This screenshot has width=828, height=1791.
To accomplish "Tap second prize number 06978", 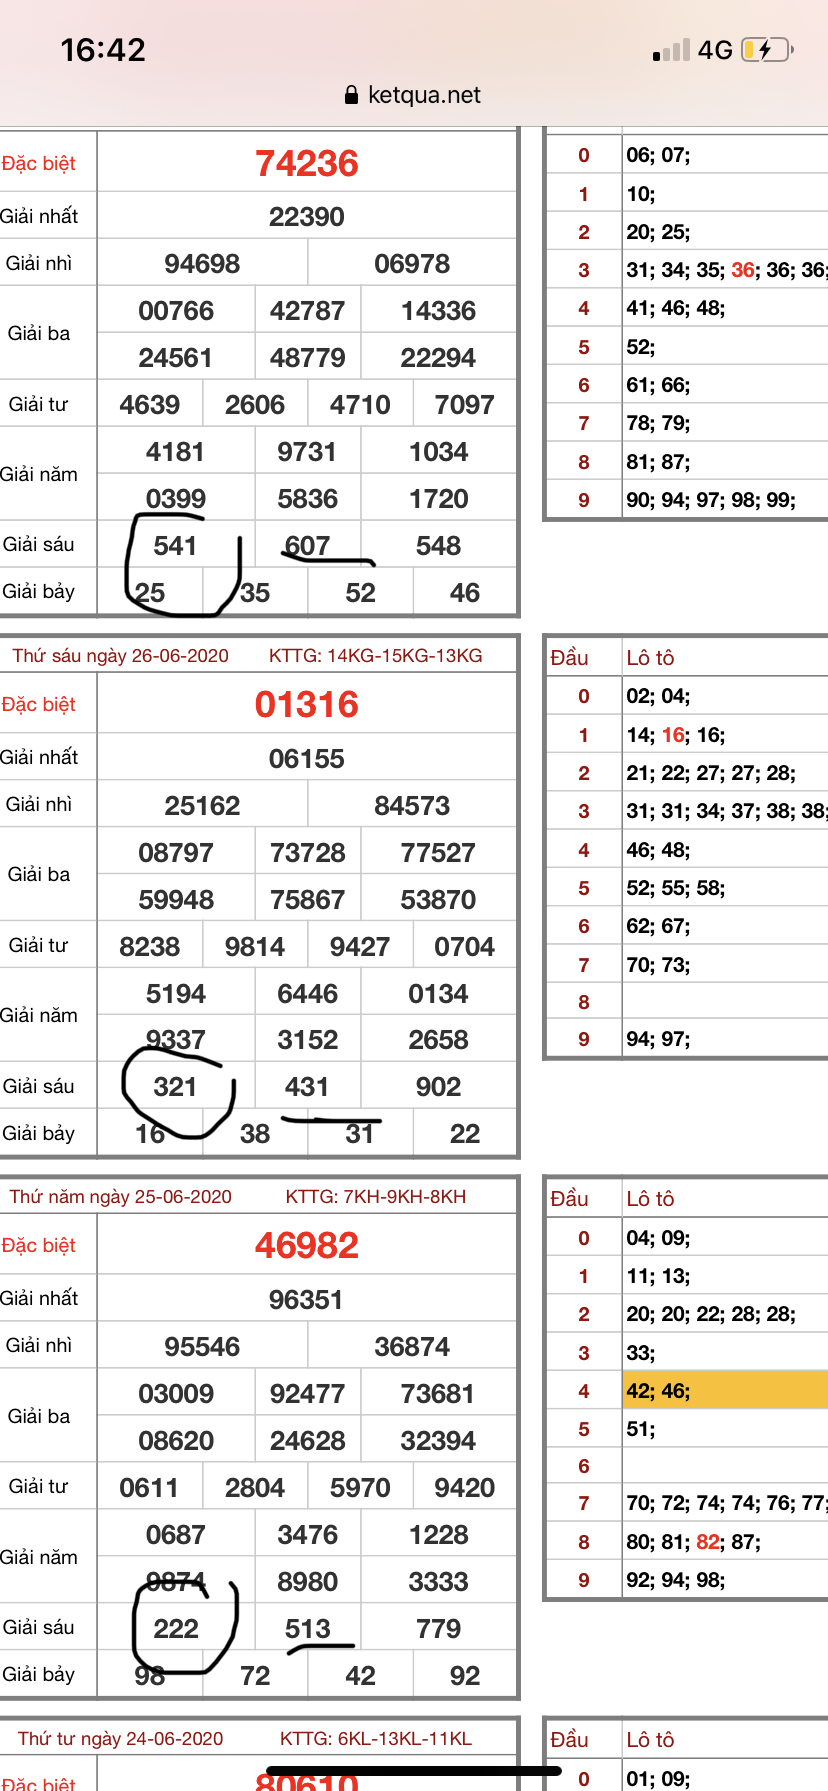I will click(x=412, y=264).
